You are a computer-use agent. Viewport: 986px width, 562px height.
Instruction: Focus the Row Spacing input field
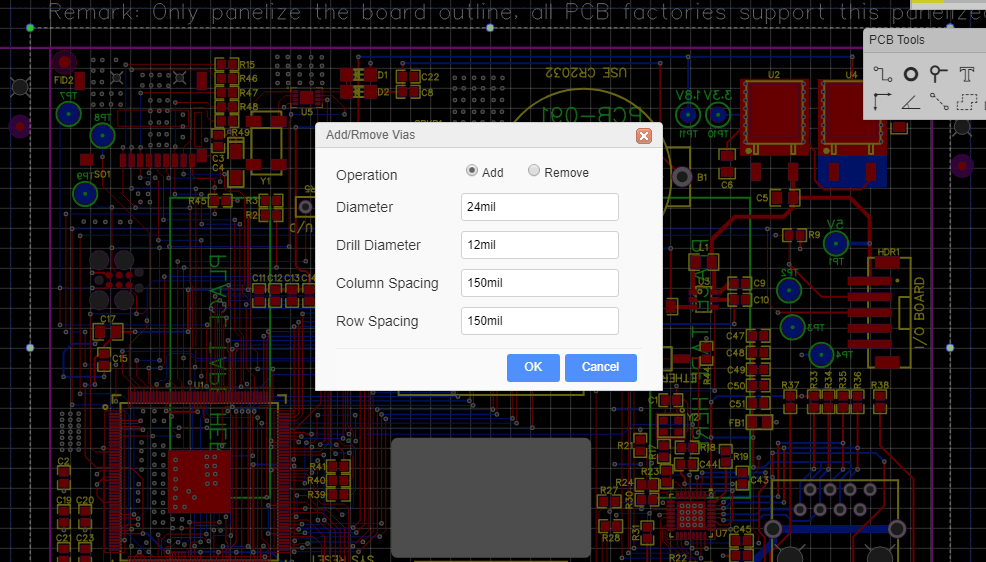[540, 321]
